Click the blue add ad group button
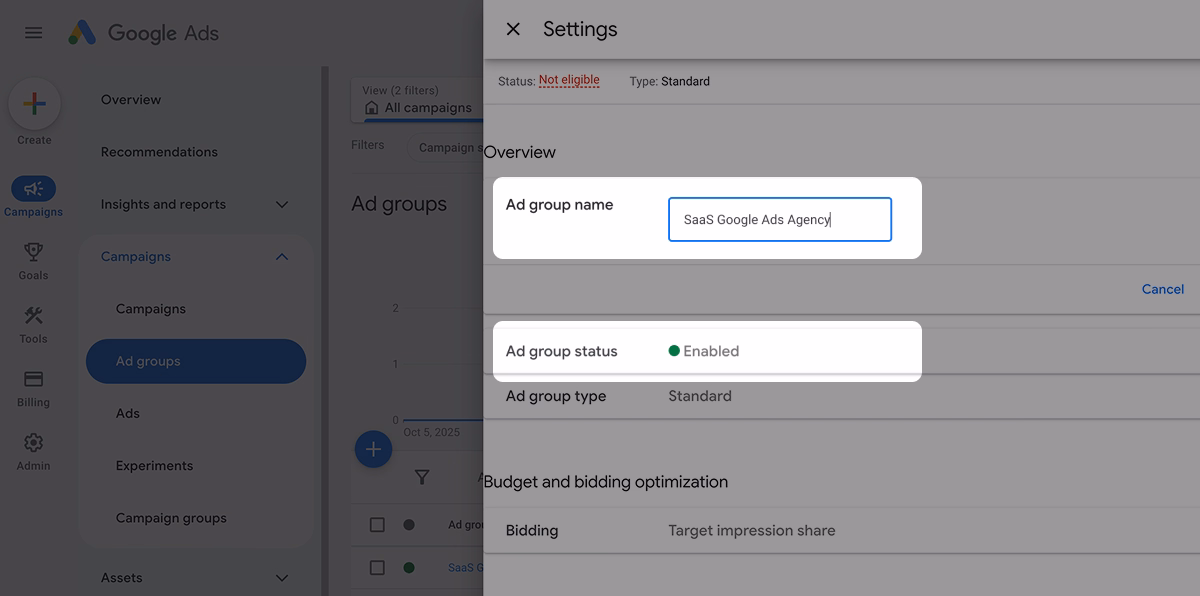The image size is (1200, 596). point(373,449)
